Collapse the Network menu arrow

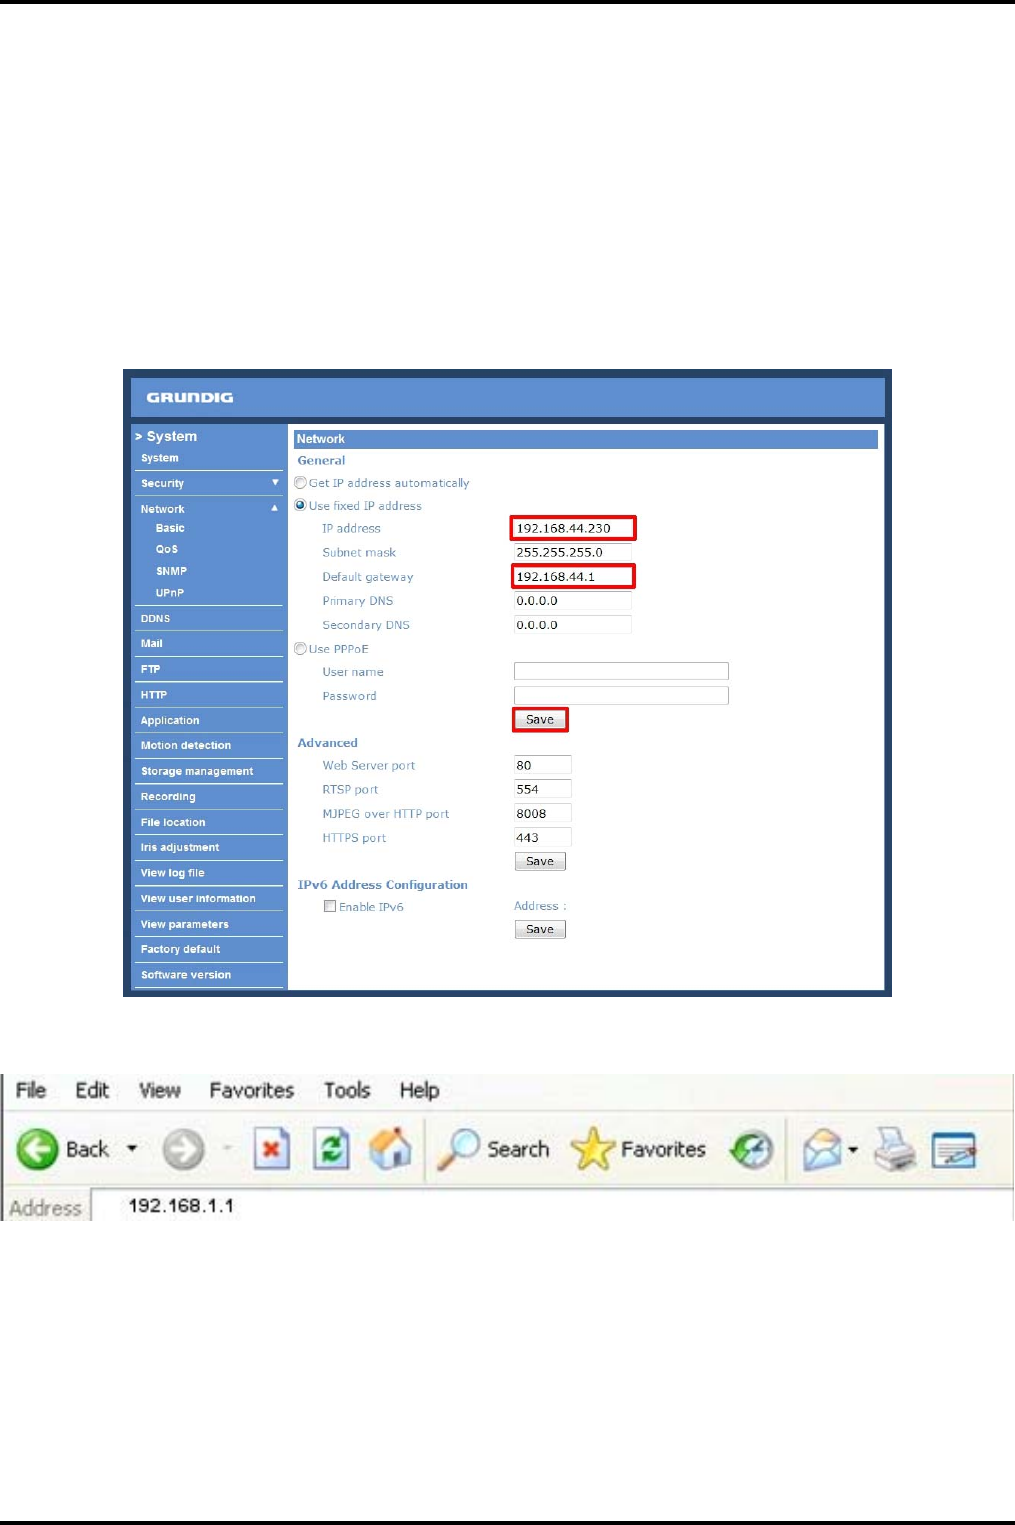275,508
